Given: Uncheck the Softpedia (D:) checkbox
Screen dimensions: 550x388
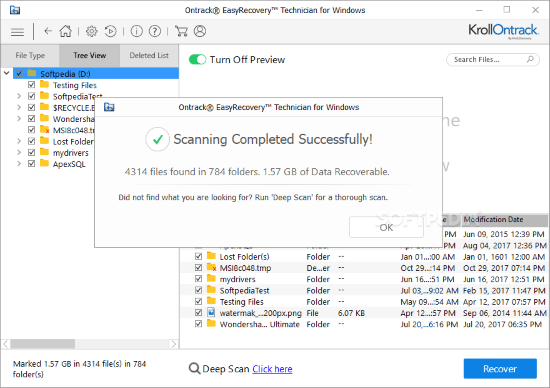Looking at the screenshot, I should (x=19, y=73).
